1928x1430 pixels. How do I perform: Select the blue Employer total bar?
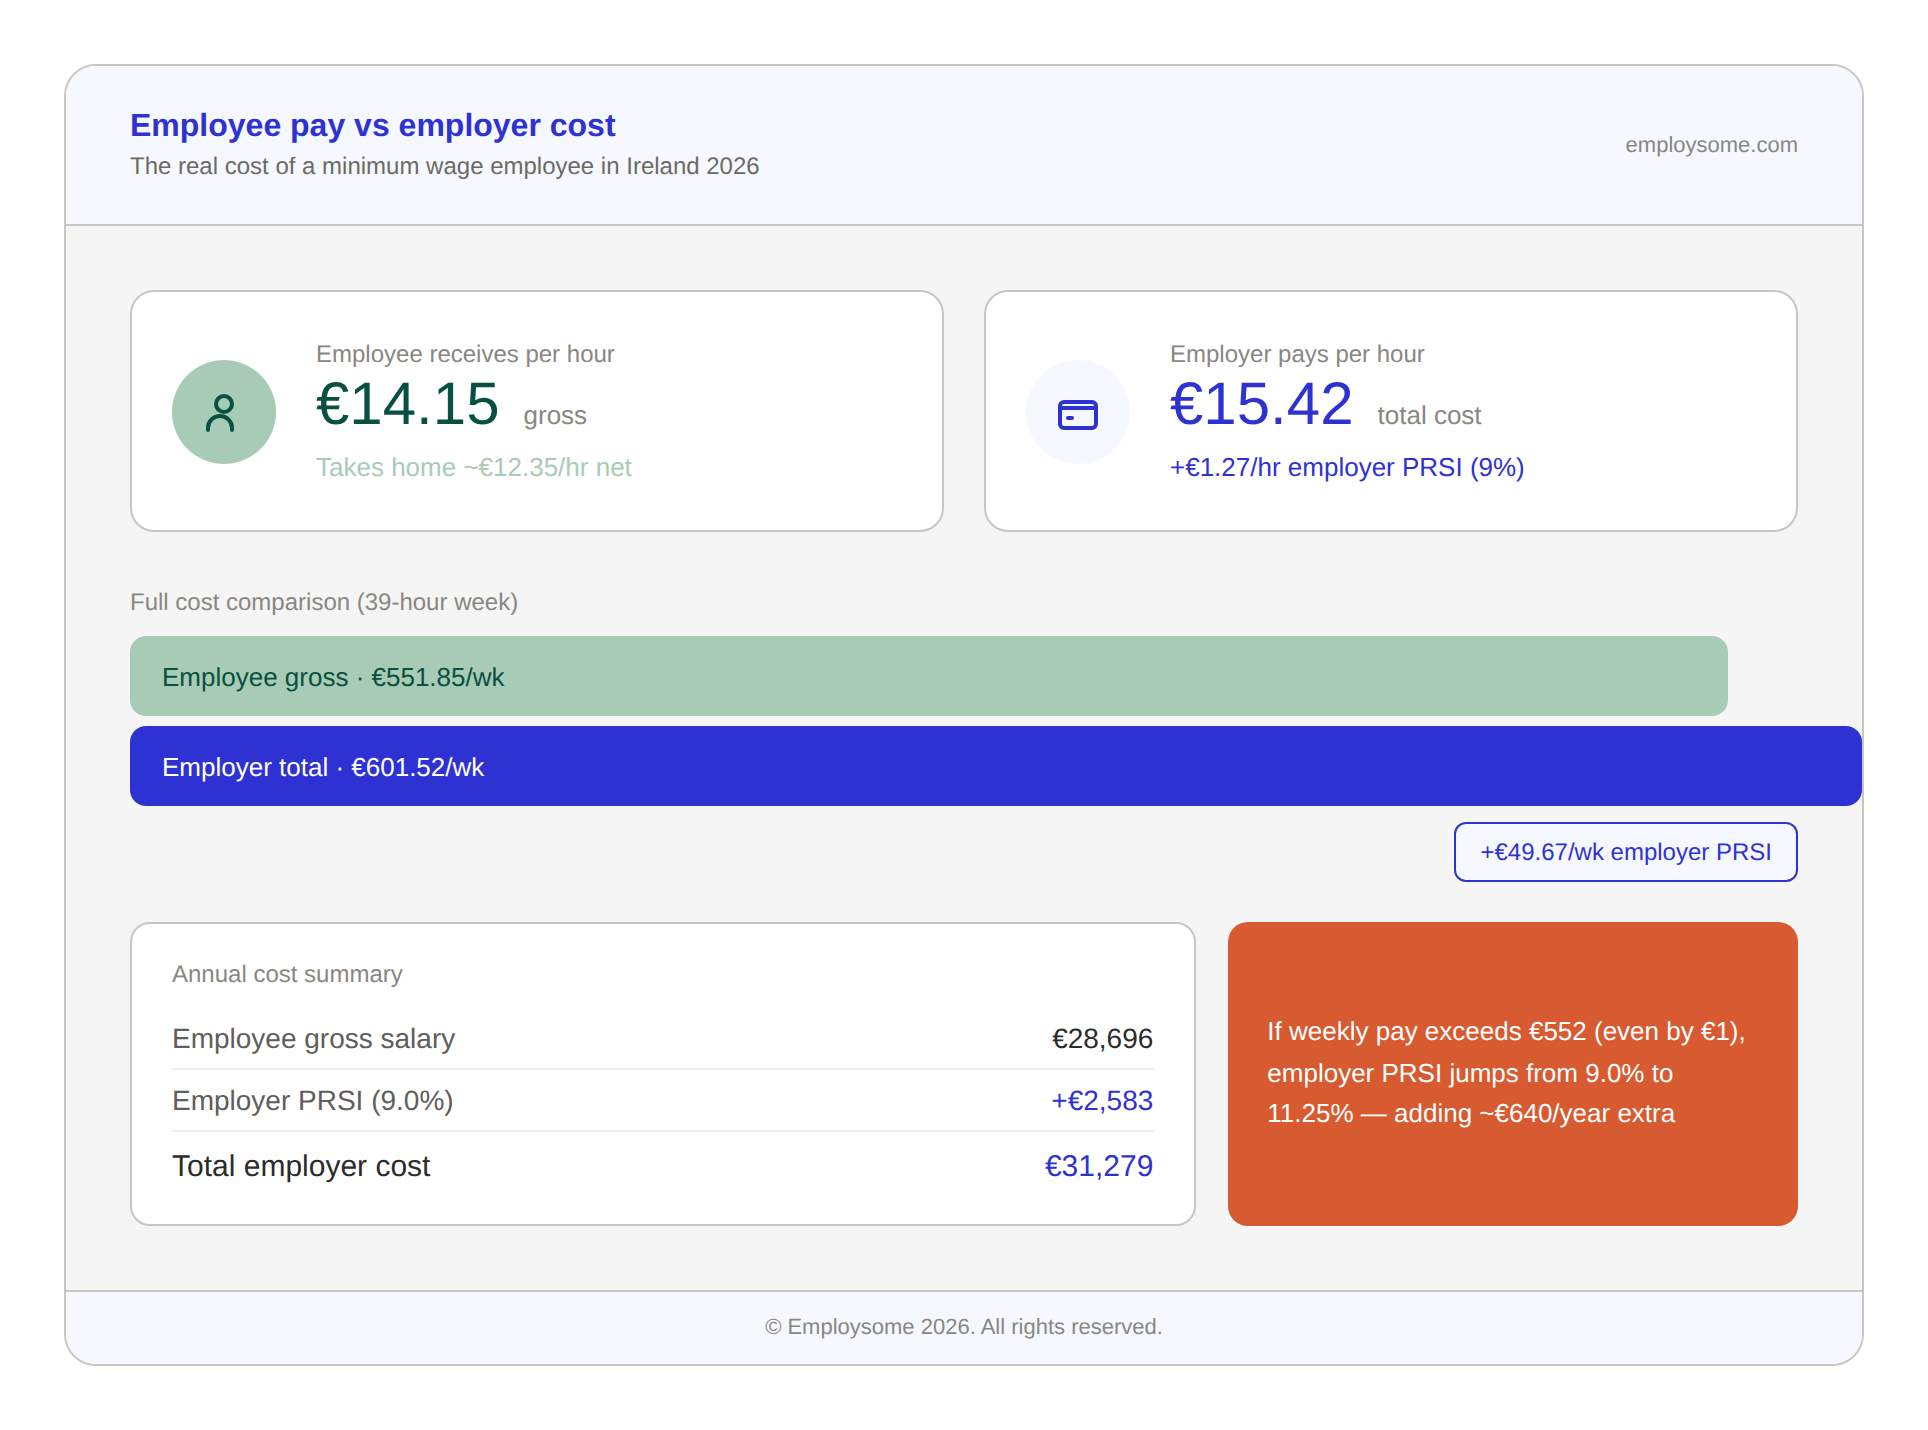pyautogui.click(x=994, y=766)
